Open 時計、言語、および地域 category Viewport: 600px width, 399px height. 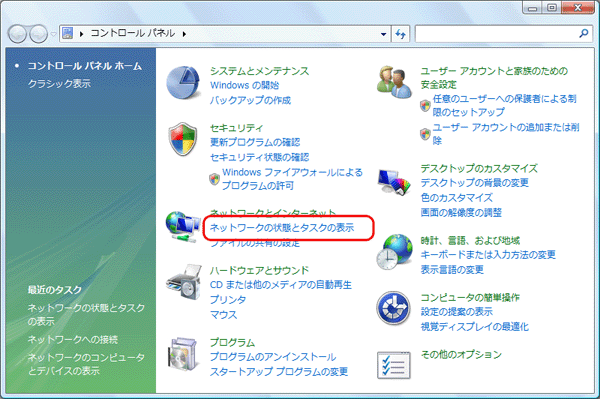[x=470, y=241]
